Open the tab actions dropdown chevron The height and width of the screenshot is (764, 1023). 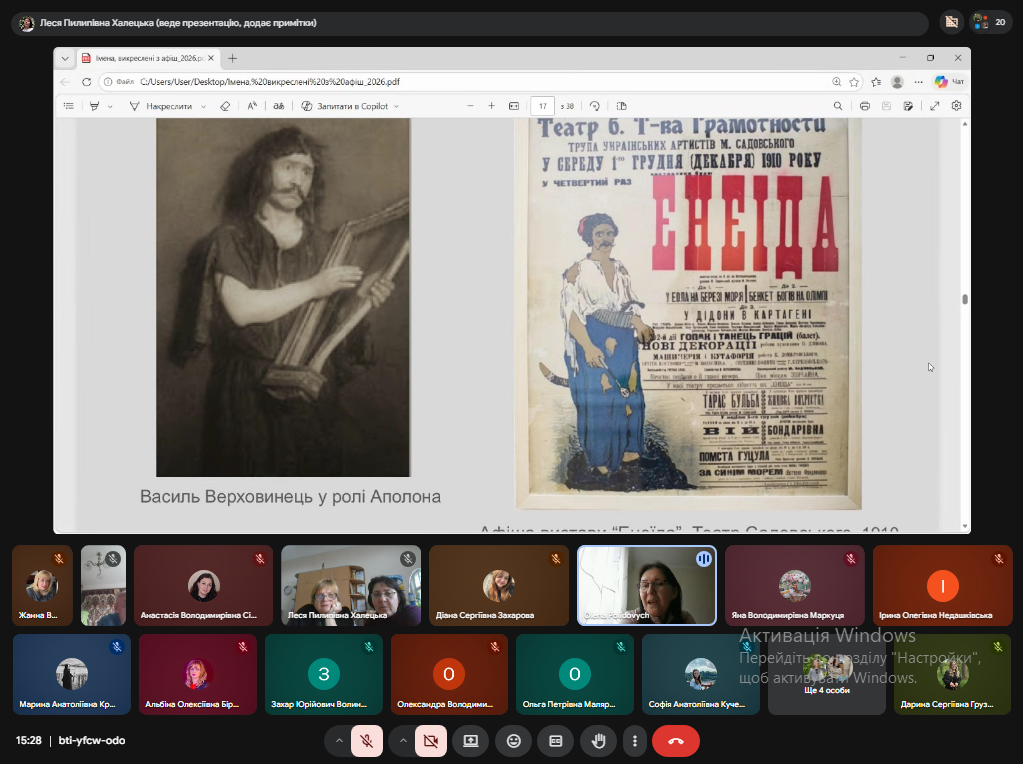tap(65, 58)
